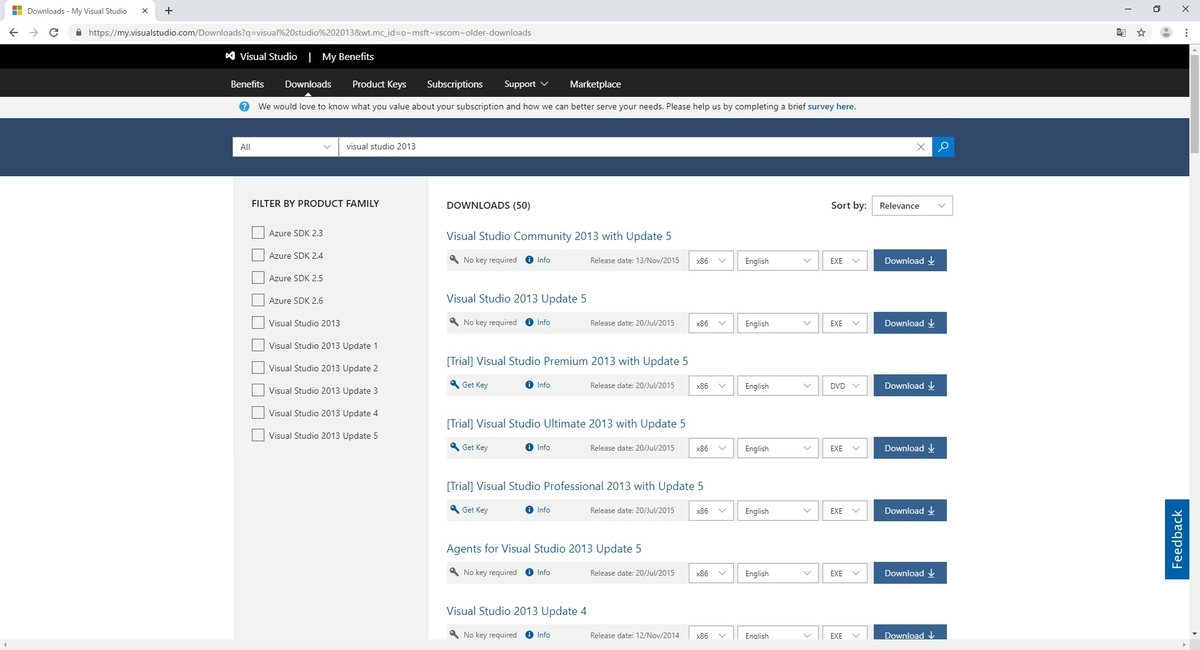The image size is (1200, 650).
Task: Click the browser back arrow
Action: [x=14, y=32]
